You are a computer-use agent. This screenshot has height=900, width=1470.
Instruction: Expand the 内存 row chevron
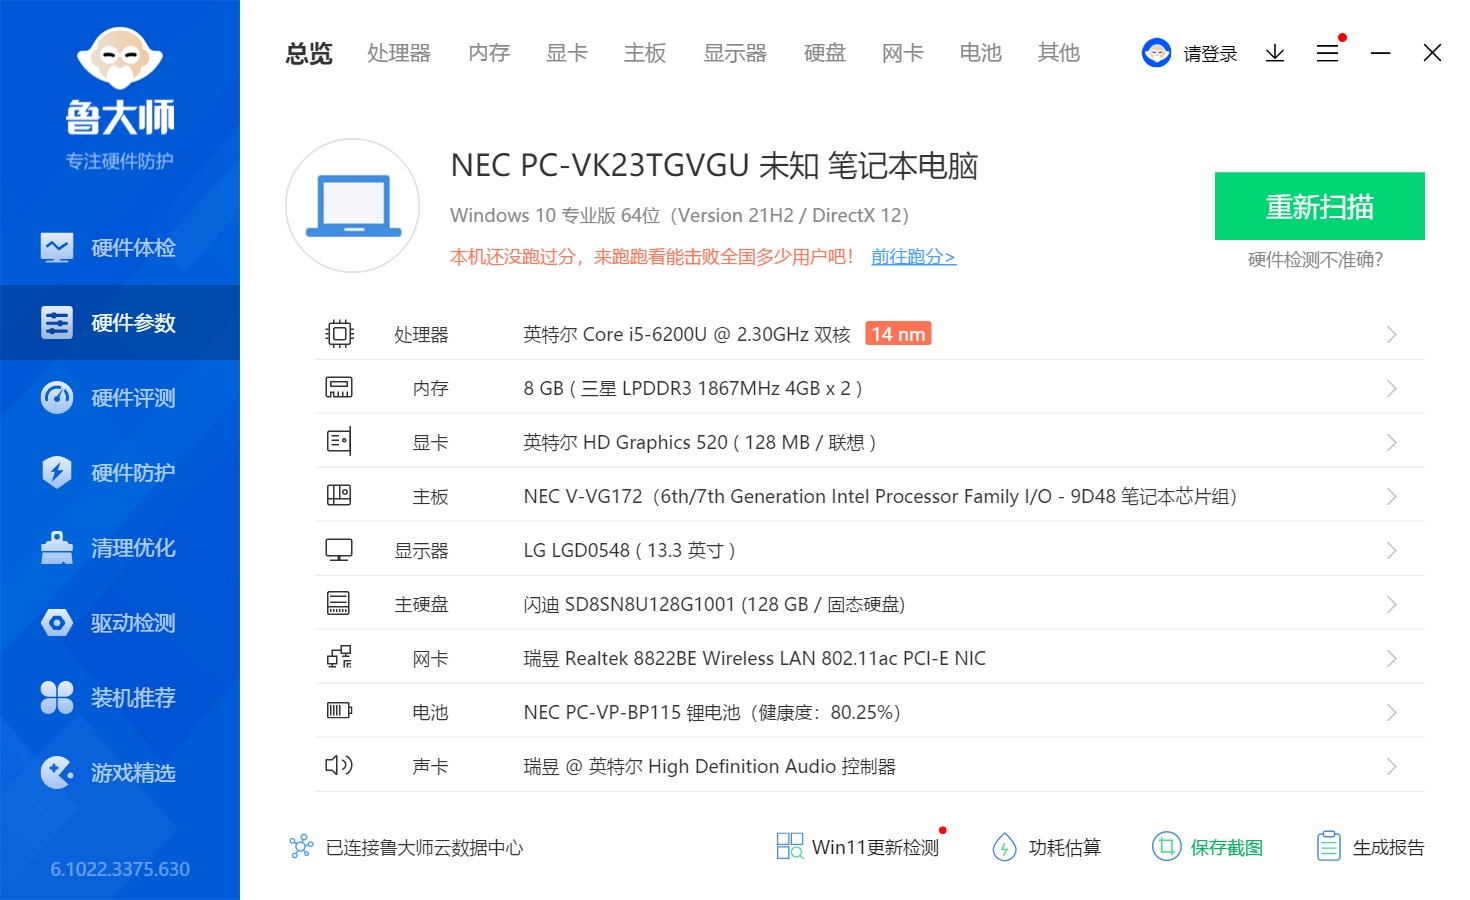pos(1391,388)
